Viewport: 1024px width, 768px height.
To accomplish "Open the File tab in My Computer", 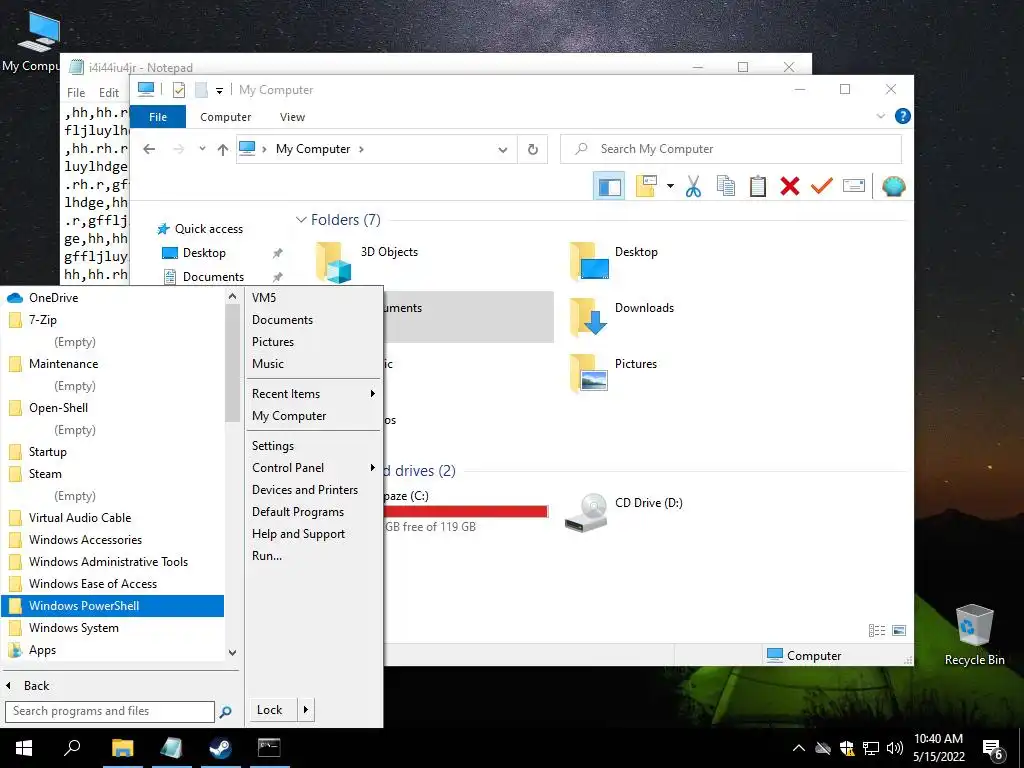I will pos(158,117).
